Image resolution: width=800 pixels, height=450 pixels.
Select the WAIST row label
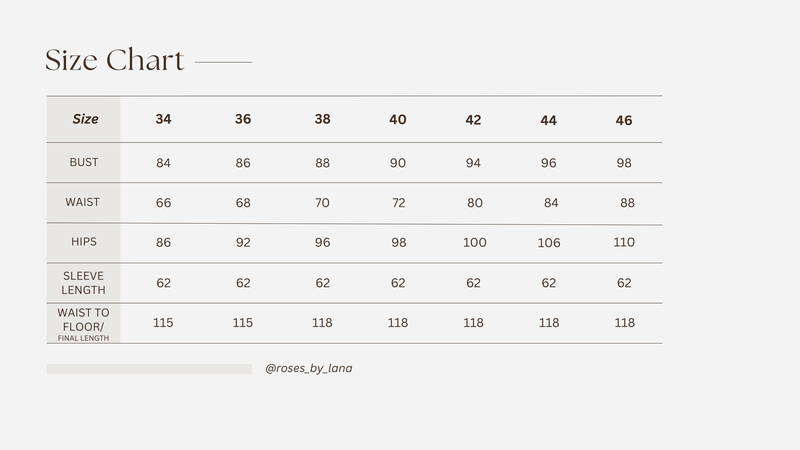pyautogui.click(x=83, y=202)
